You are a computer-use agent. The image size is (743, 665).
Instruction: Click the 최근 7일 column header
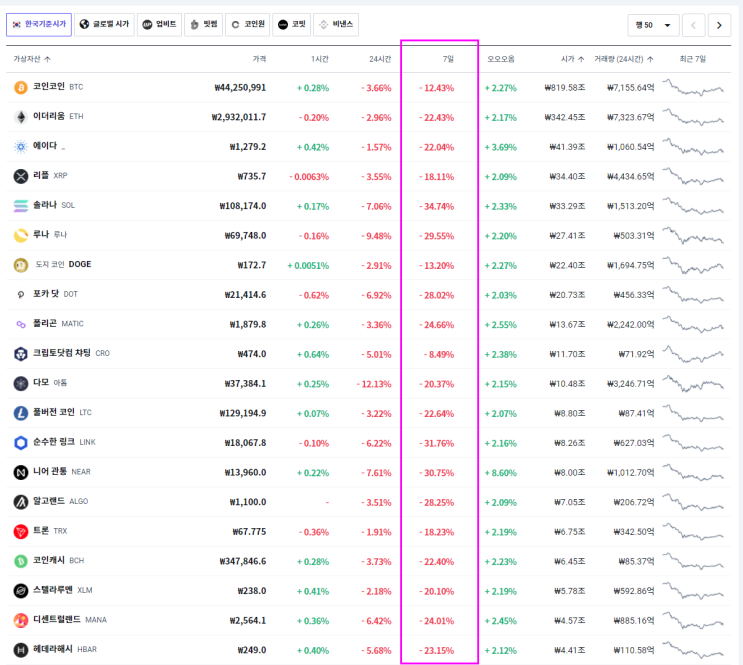[693, 59]
